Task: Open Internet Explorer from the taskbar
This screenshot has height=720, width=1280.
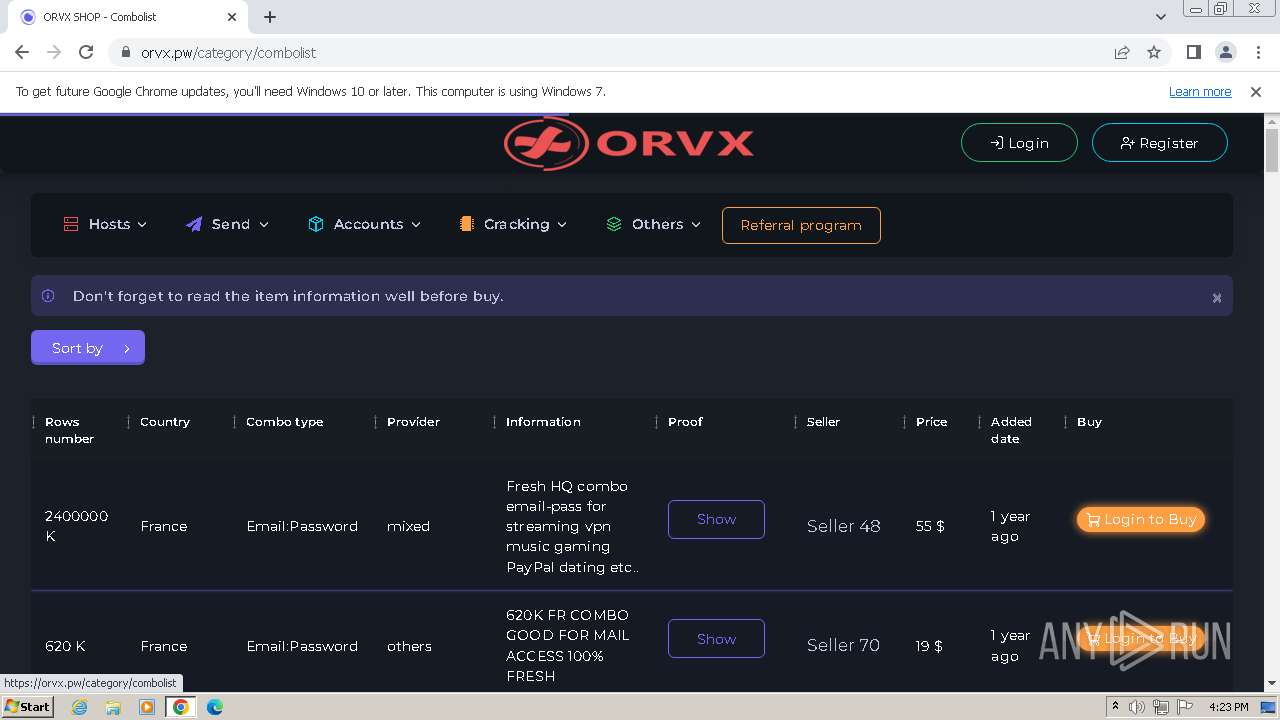Action: click(80, 707)
